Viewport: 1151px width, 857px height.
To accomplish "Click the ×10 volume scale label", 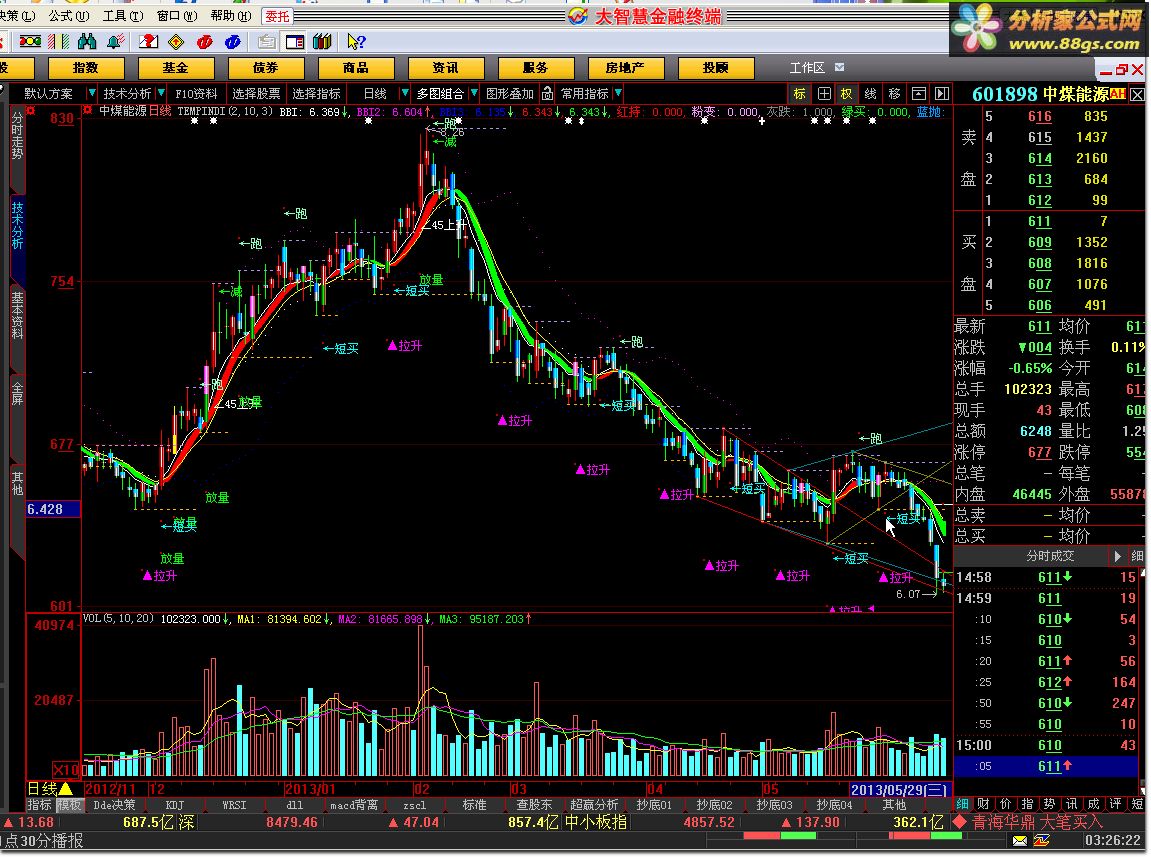I will click(x=65, y=769).
